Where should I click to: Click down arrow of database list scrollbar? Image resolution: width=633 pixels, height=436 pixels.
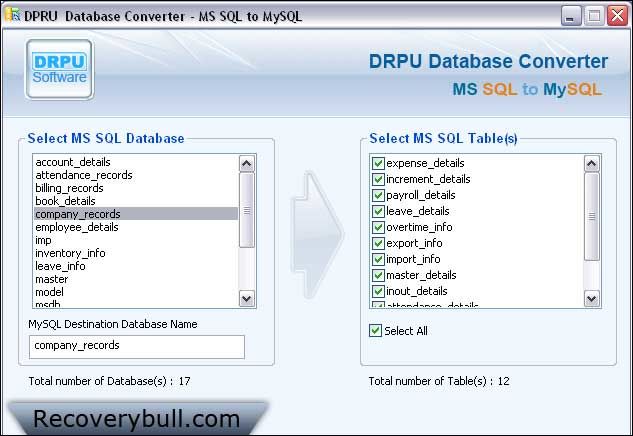[x=247, y=299]
